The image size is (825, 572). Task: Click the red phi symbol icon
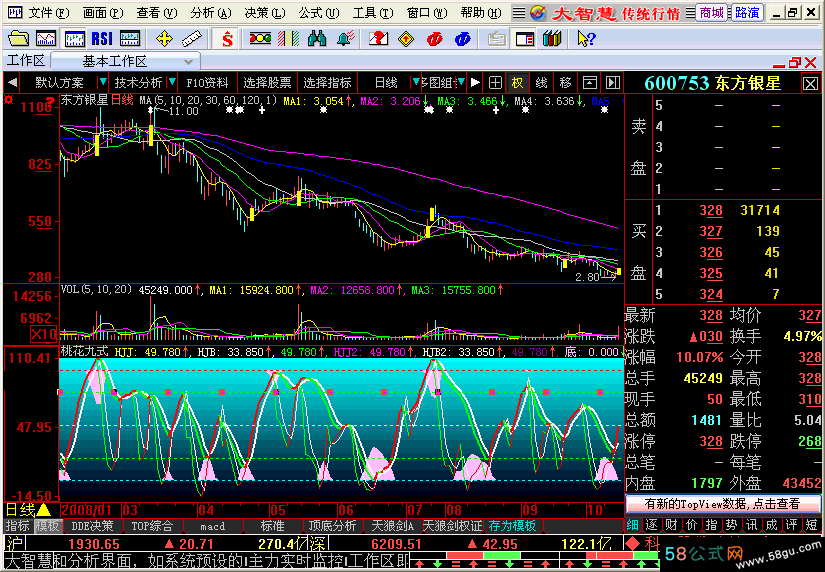click(435, 38)
